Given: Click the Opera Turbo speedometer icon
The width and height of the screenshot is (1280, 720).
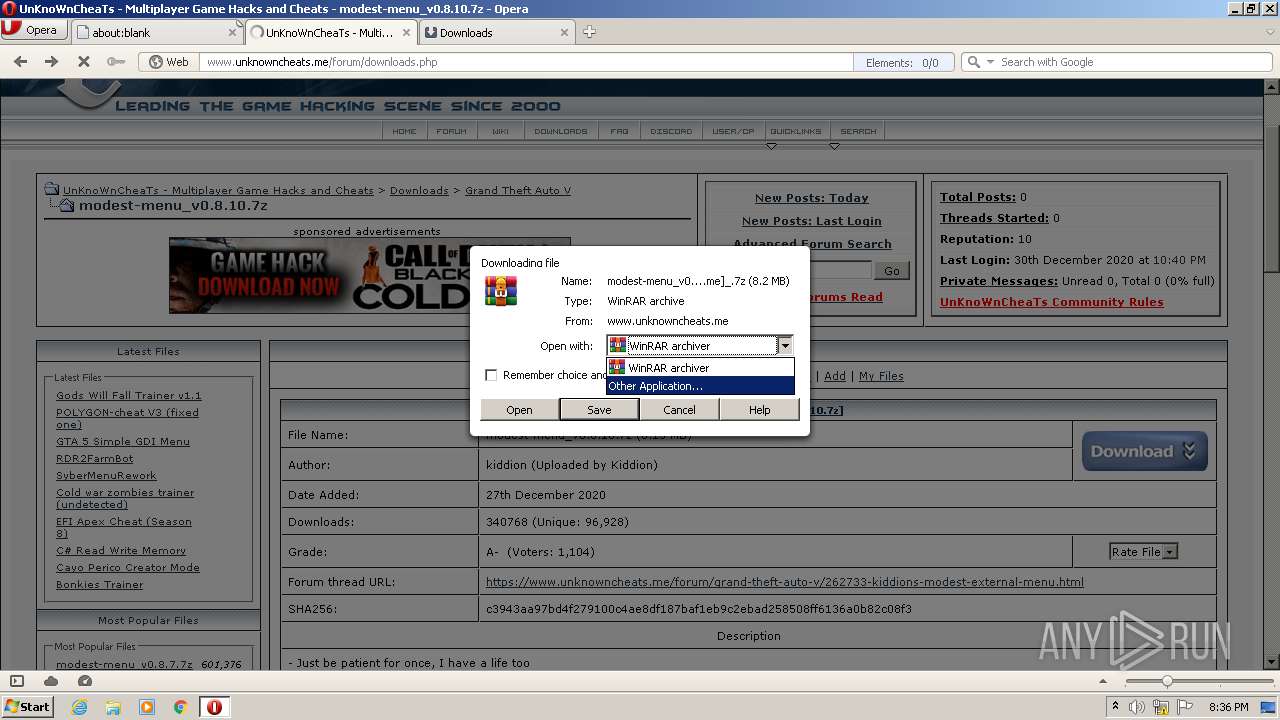Looking at the screenshot, I should (x=85, y=681).
